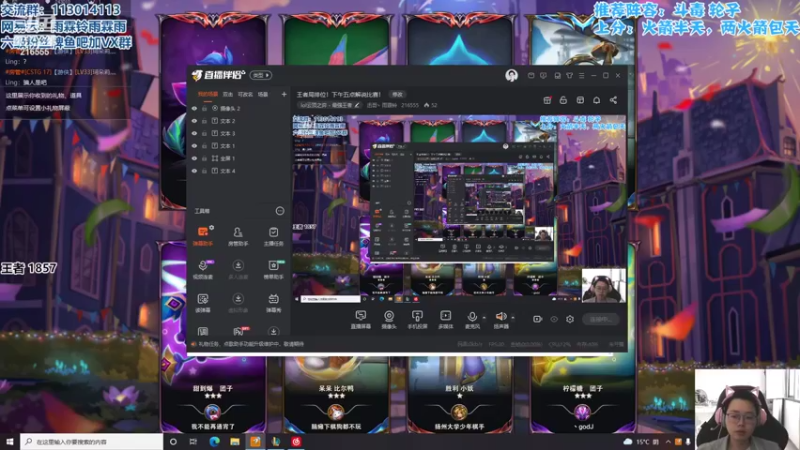This screenshot has height=450, width=800.
Task: Toggle lock on 全屏 1 source
Action: (x=205, y=158)
